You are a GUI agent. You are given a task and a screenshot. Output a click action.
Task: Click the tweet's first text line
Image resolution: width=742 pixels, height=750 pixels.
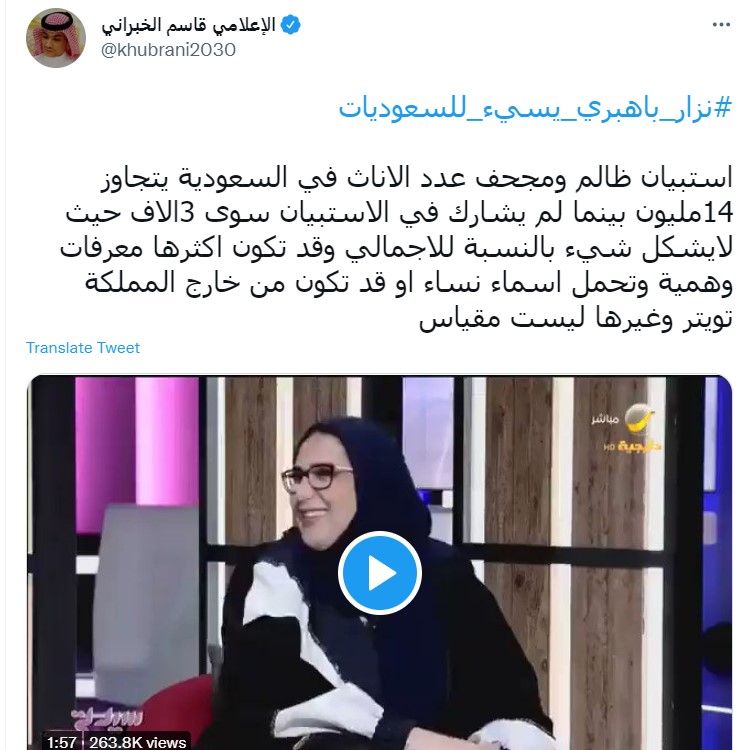click(417, 179)
